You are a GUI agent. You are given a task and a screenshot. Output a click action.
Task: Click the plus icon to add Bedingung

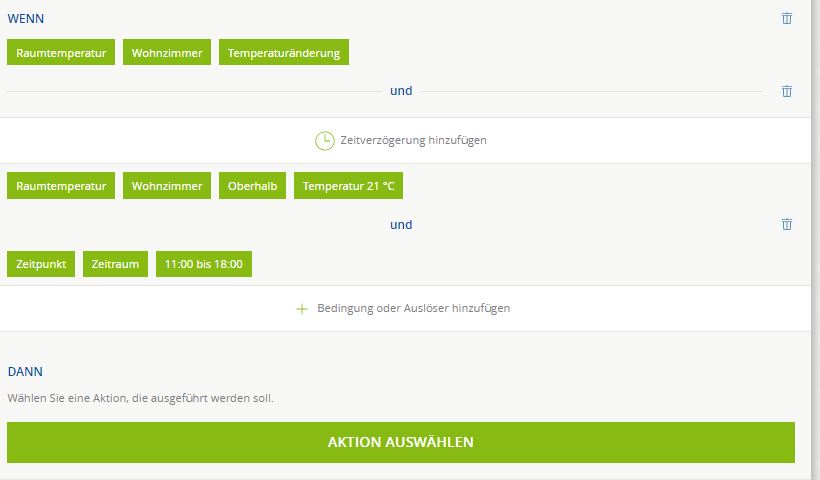[302, 309]
